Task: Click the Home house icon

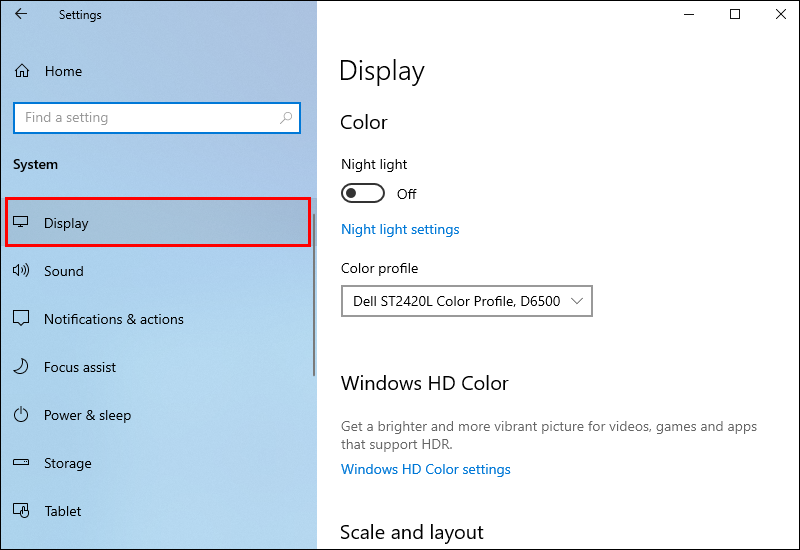Action: click(22, 70)
